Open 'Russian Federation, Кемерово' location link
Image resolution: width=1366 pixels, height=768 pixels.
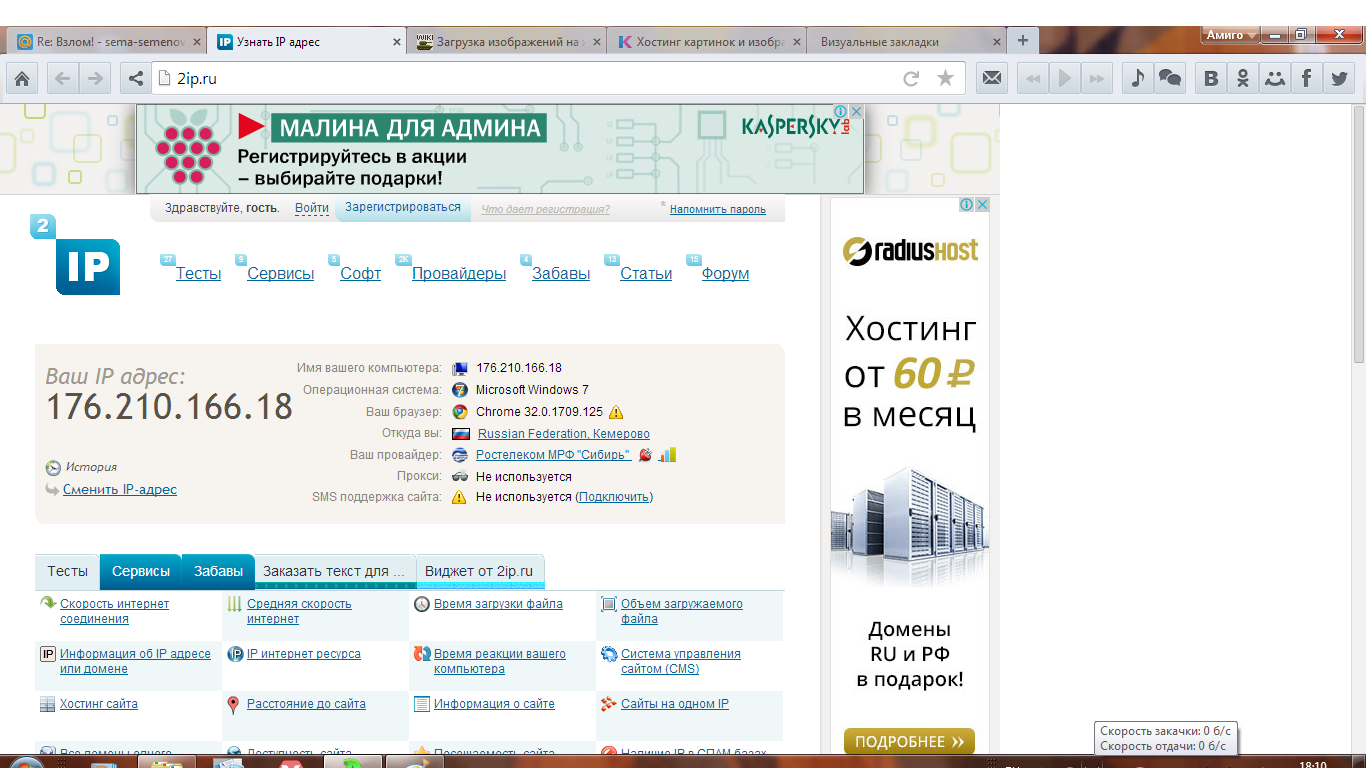tap(564, 434)
